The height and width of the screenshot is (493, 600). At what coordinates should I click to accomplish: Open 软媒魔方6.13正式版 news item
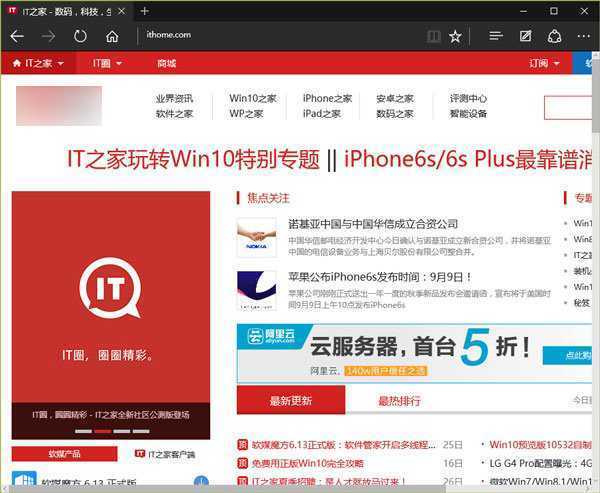coord(343,445)
